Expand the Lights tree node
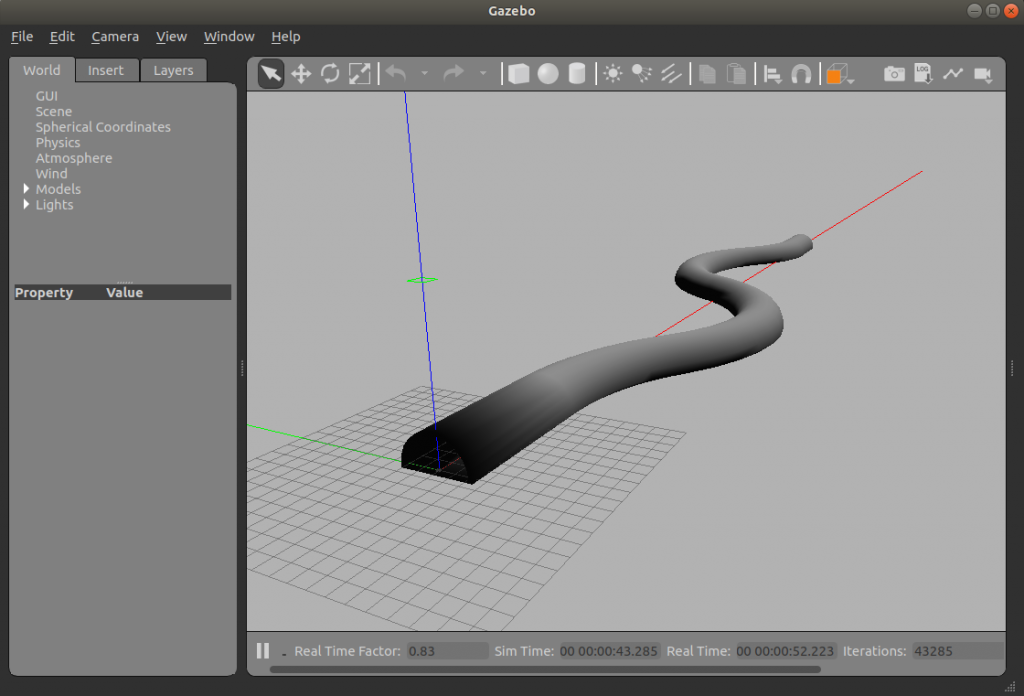Image resolution: width=1024 pixels, height=696 pixels. pos(26,204)
